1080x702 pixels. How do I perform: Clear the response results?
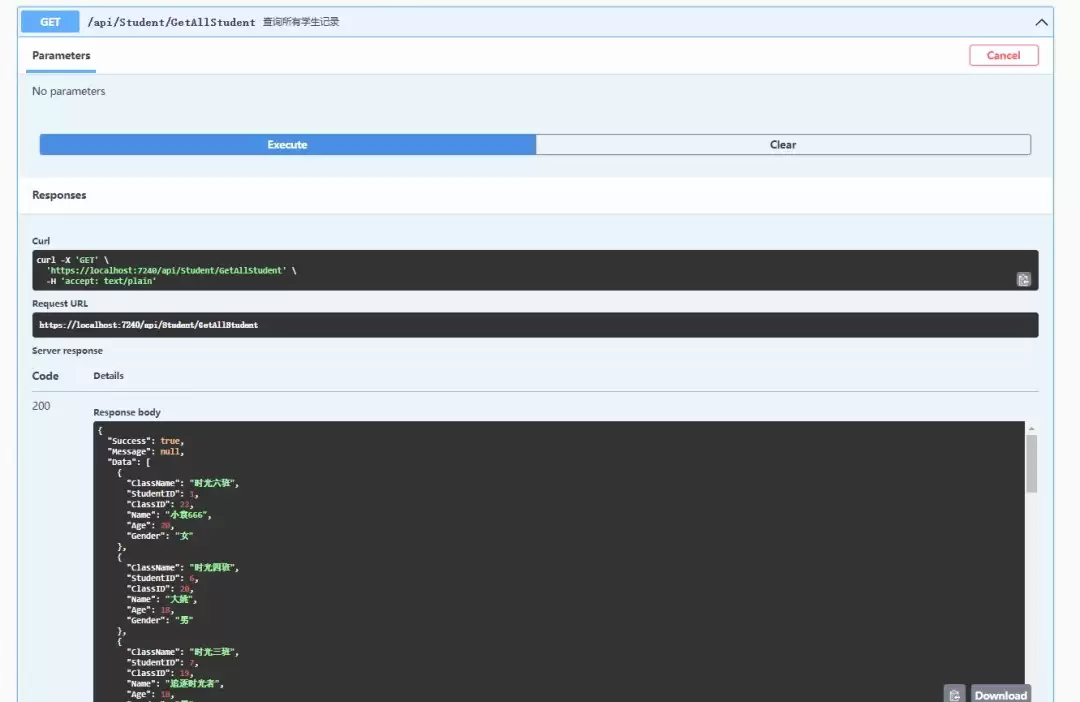pos(783,145)
